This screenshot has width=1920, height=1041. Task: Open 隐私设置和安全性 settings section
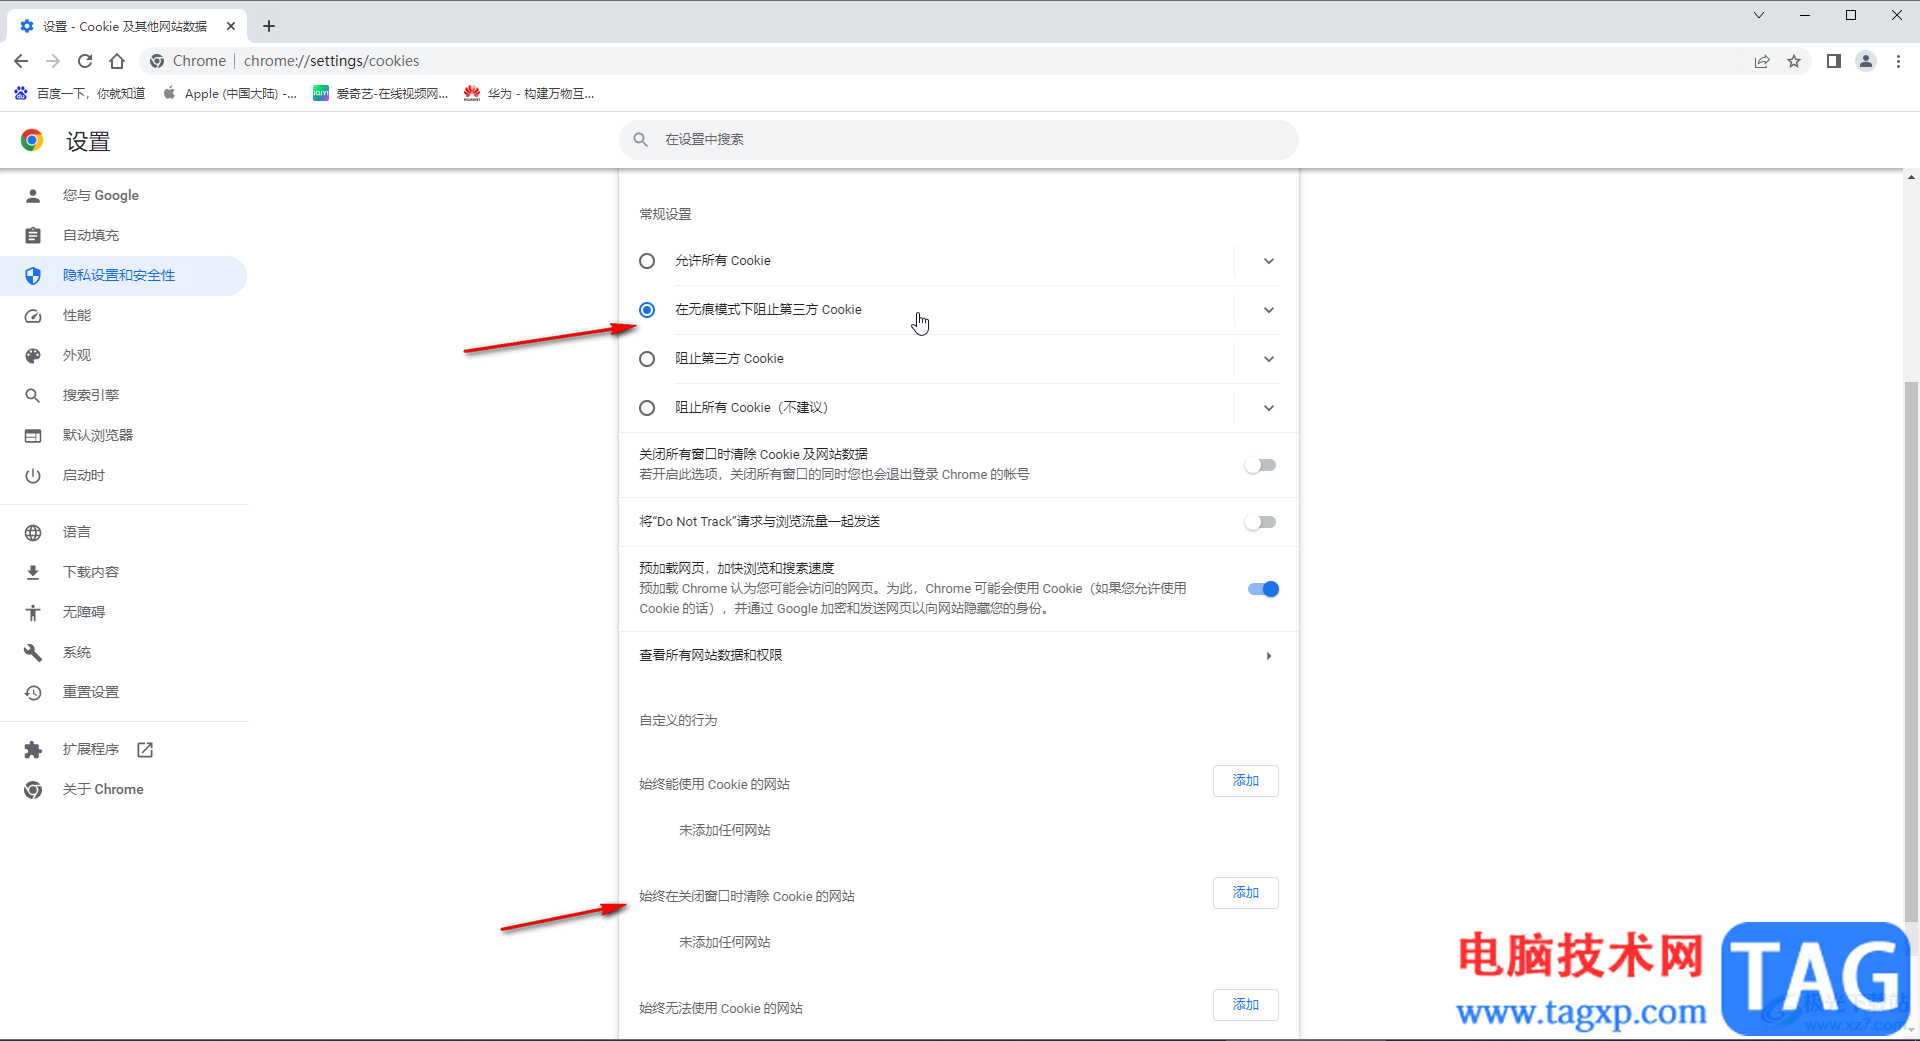click(x=124, y=275)
